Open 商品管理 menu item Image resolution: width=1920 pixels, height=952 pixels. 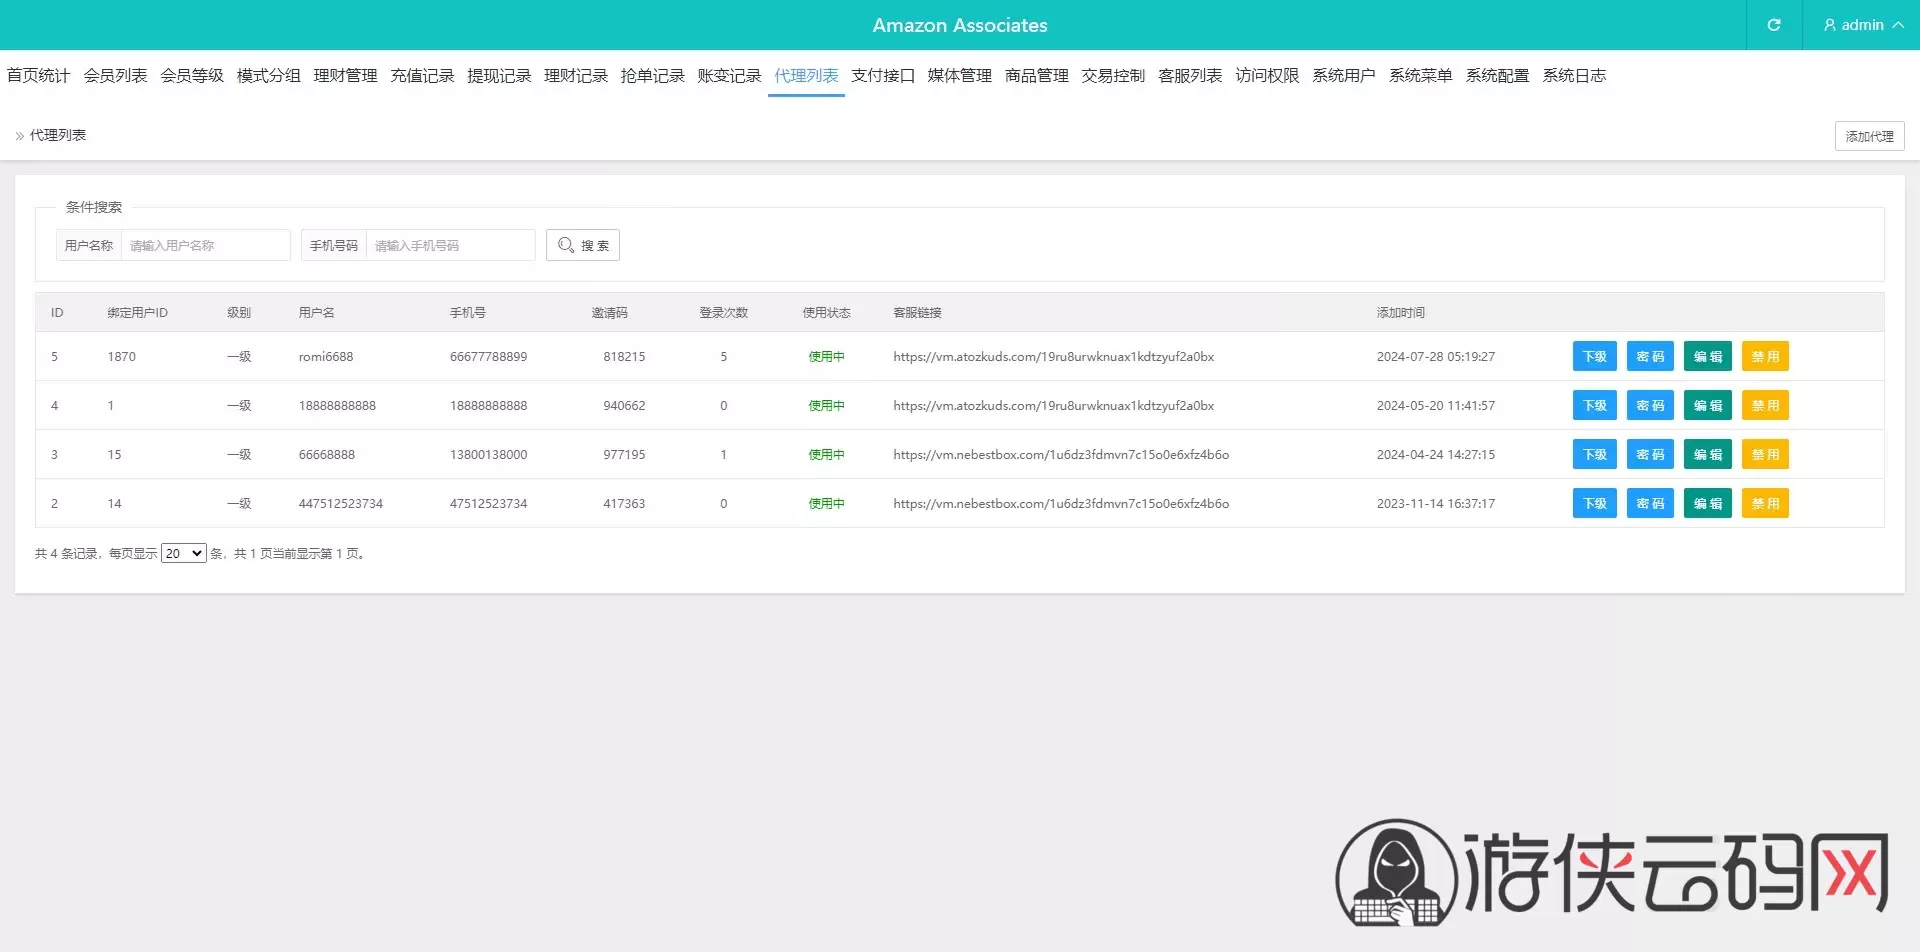(x=1037, y=75)
